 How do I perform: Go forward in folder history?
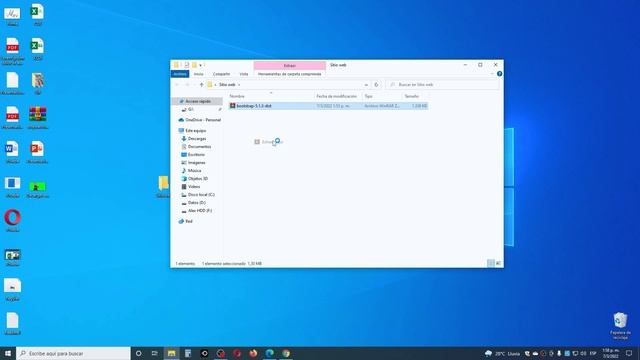(187, 85)
